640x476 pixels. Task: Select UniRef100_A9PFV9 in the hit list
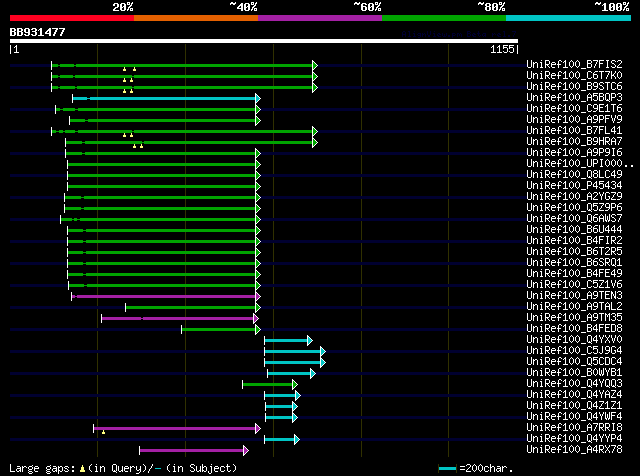coord(574,120)
